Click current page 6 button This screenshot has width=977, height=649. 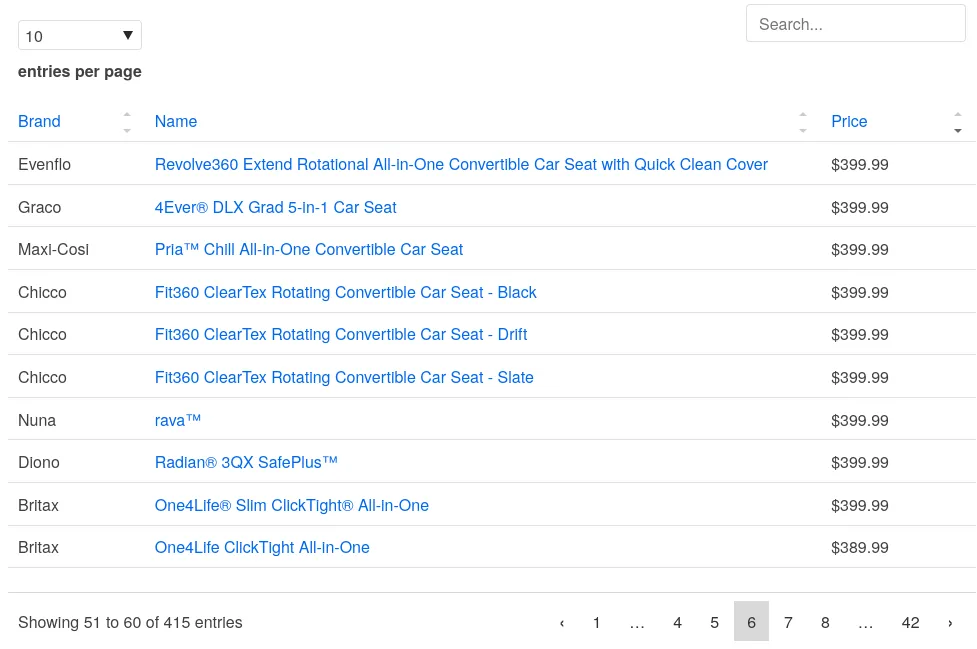[x=751, y=622]
